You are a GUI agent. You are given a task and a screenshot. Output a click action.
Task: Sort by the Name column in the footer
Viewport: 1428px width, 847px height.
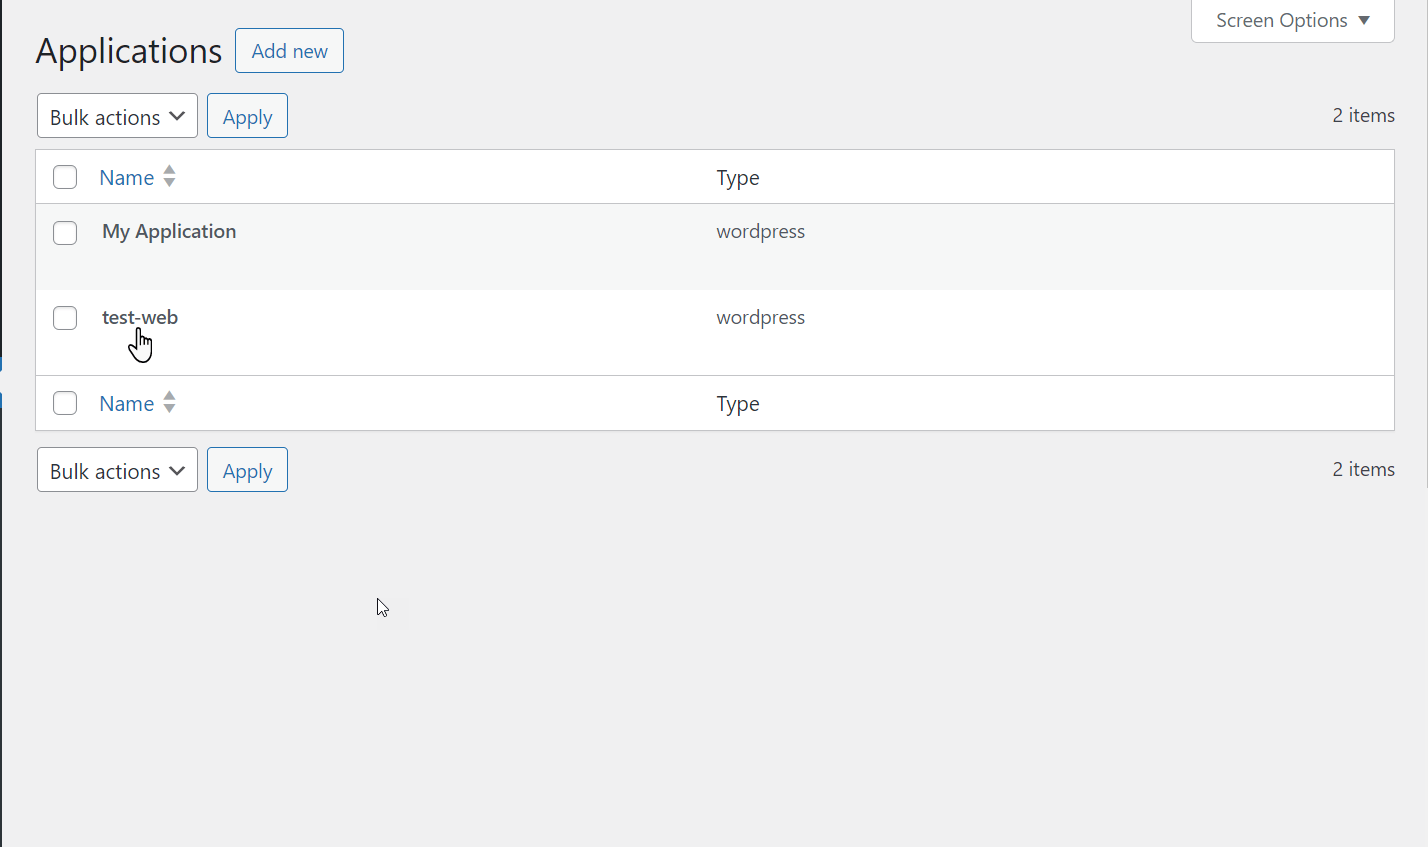pyautogui.click(x=127, y=403)
